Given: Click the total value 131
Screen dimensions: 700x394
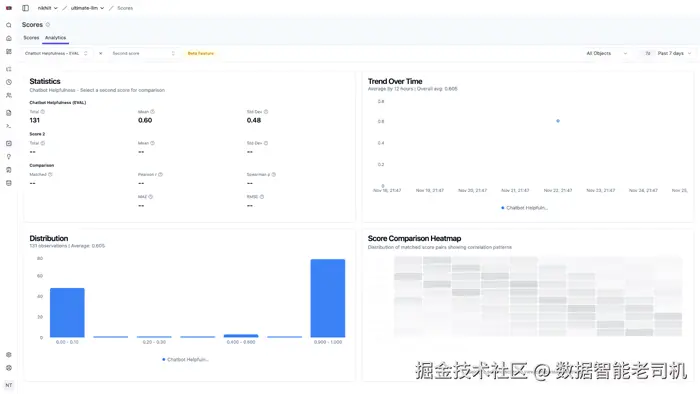Looking at the screenshot, I should pos(35,120).
